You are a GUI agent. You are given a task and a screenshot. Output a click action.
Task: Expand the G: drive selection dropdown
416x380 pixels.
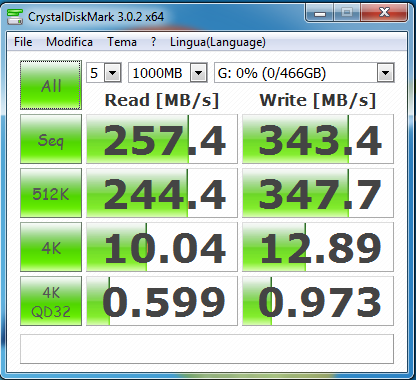click(x=385, y=73)
